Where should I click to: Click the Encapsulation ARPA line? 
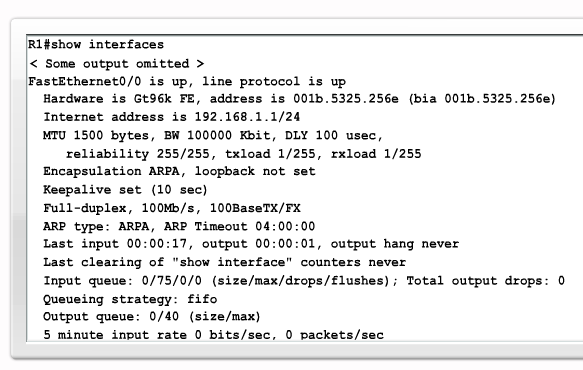[x=179, y=171]
